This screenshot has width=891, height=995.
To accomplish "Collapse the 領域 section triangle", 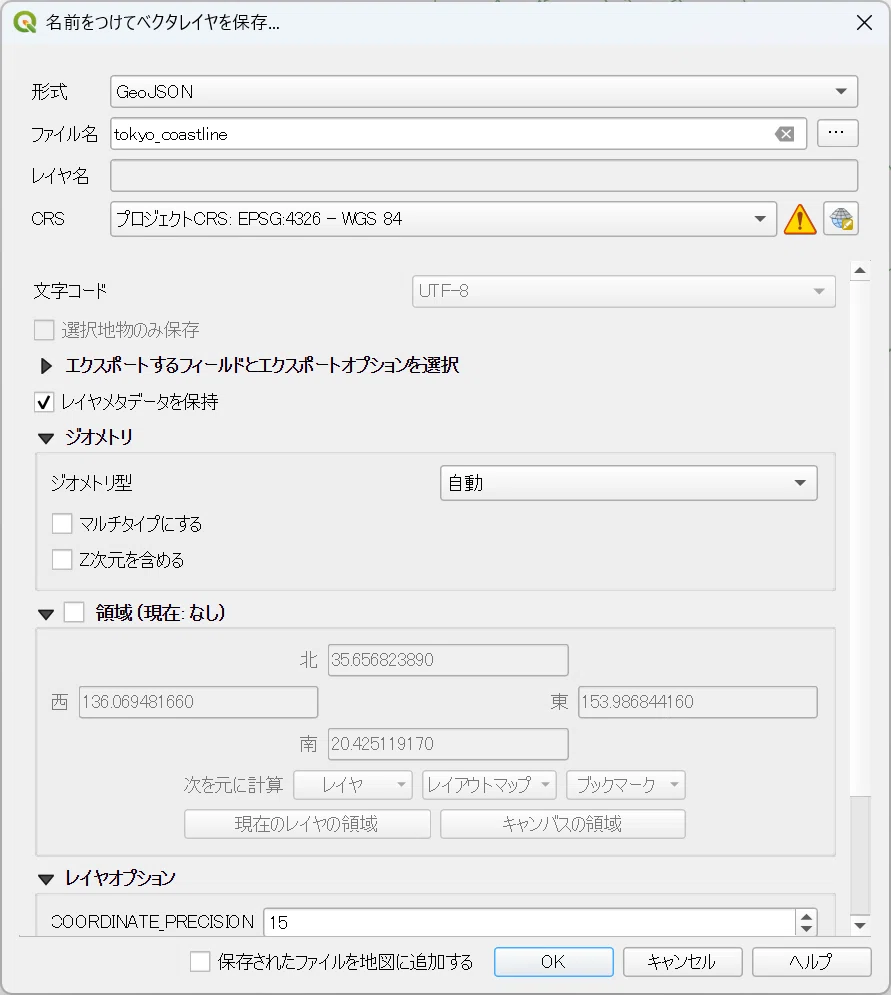I will coord(46,614).
